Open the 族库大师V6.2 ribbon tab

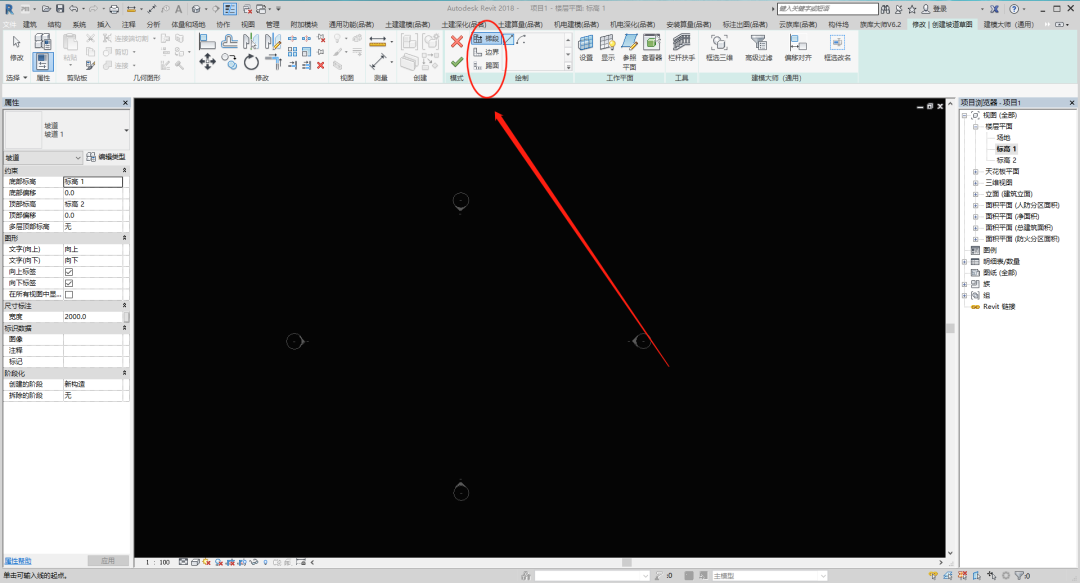pyautogui.click(x=880, y=24)
